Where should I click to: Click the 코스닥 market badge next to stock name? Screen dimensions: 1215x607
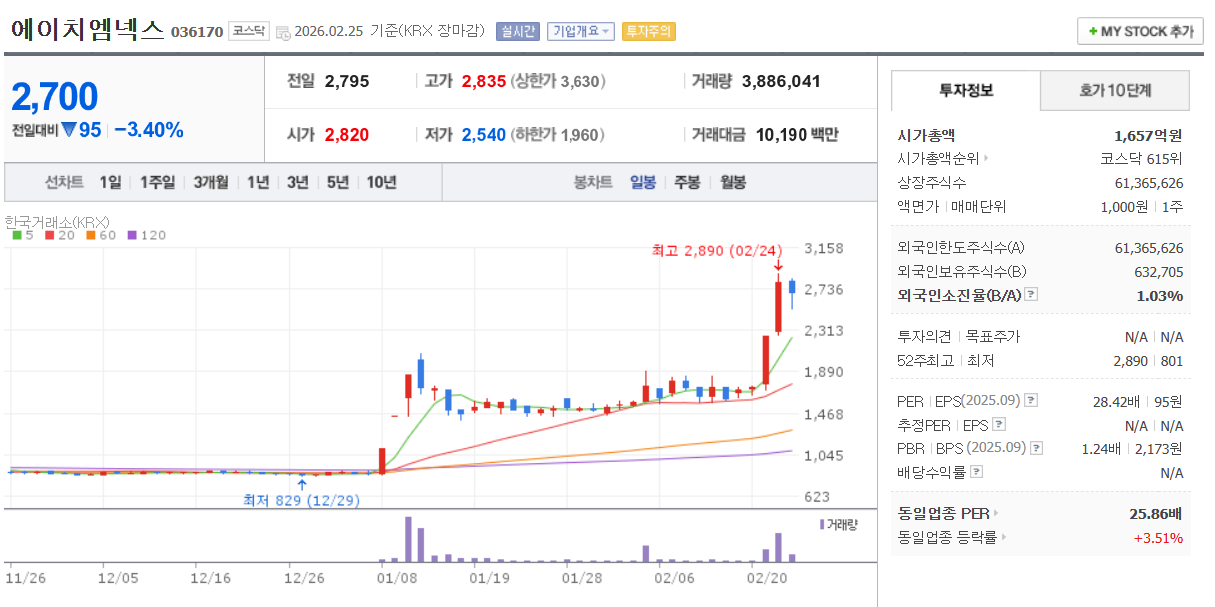[x=251, y=29]
